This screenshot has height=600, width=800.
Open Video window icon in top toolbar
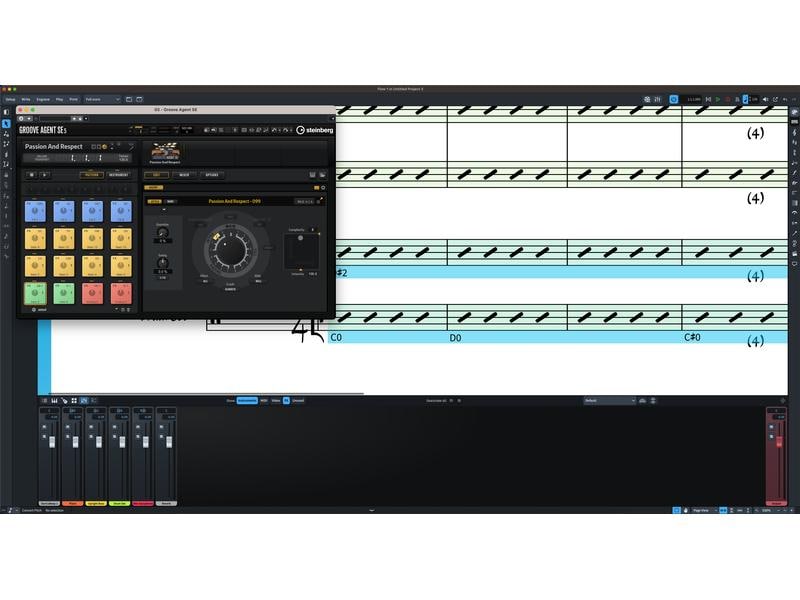click(647, 99)
